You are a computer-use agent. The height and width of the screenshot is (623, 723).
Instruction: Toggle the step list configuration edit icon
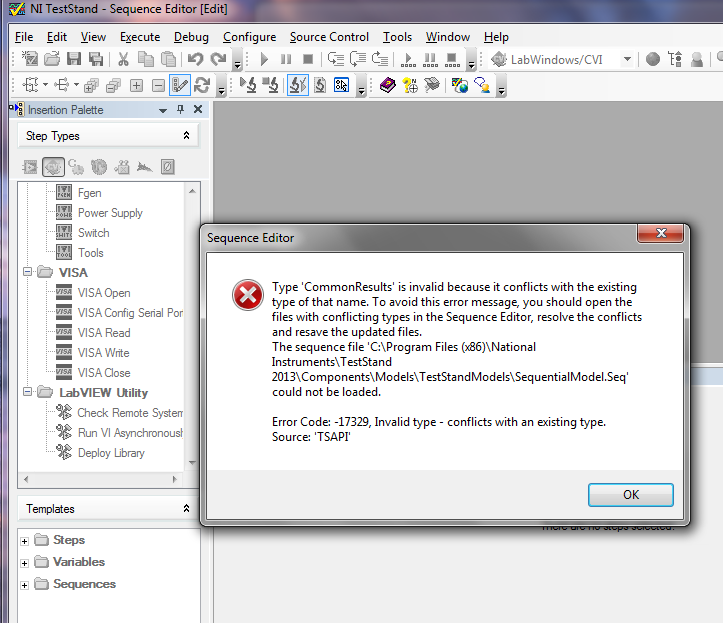click(180, 85)
